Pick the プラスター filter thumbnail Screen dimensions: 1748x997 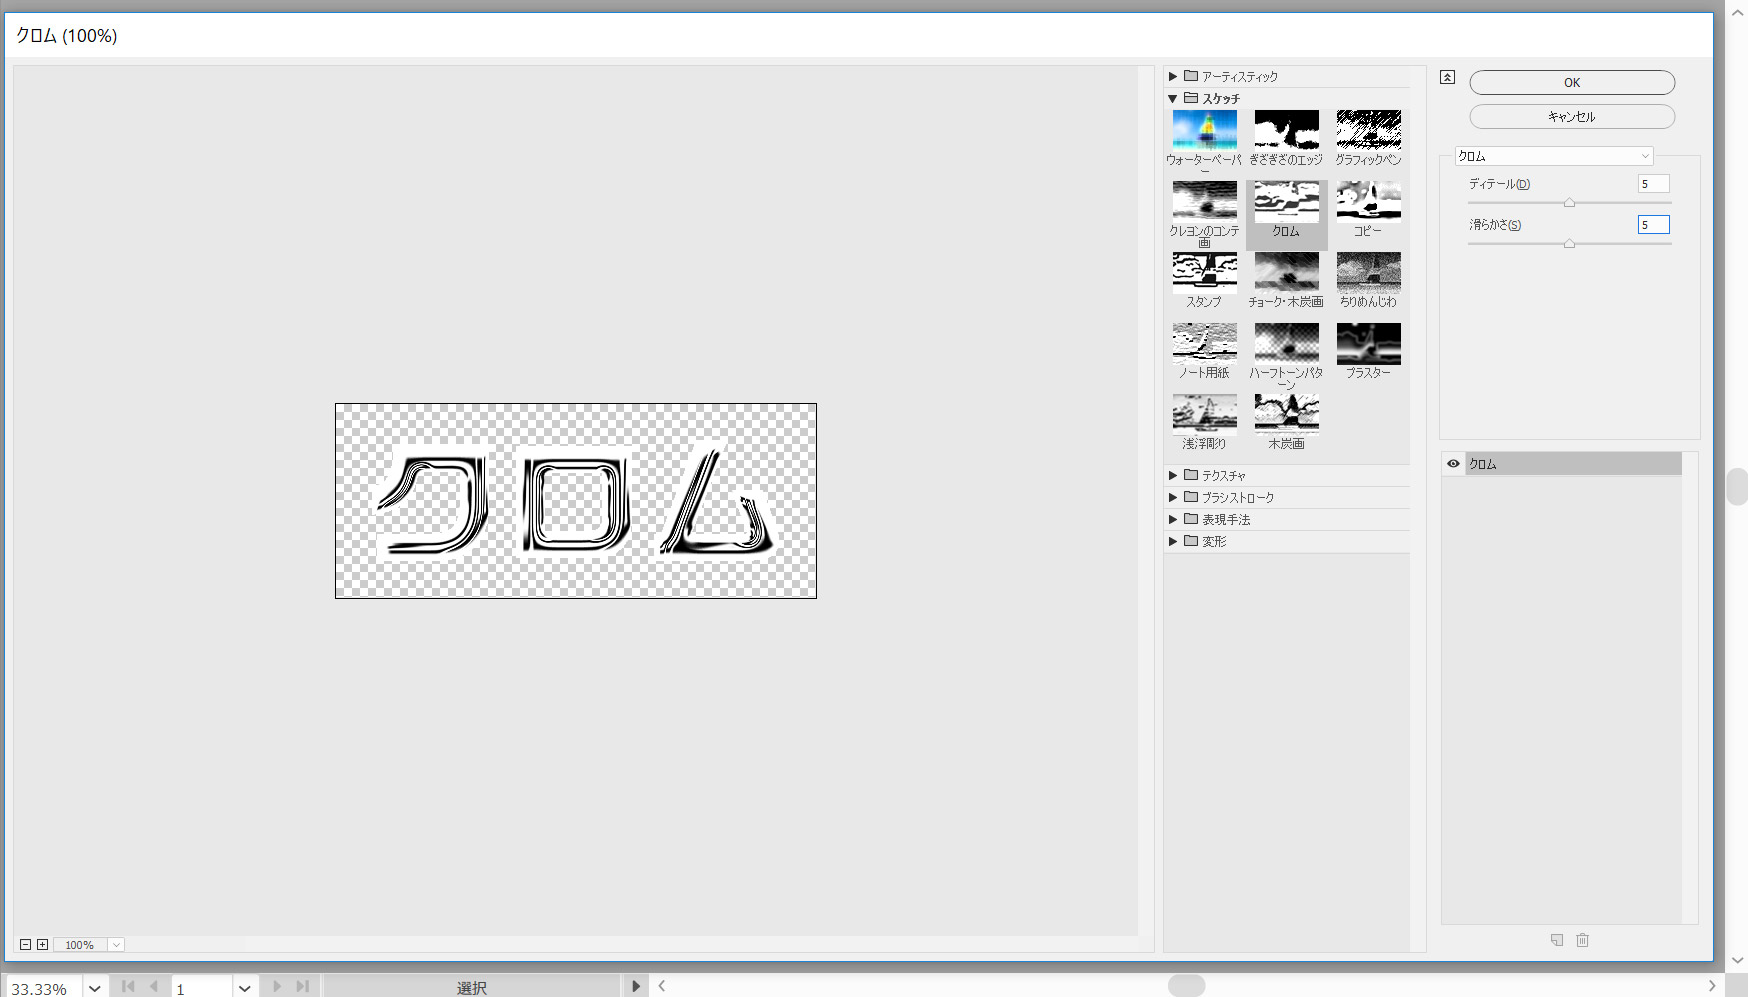tap(1368, 343)
